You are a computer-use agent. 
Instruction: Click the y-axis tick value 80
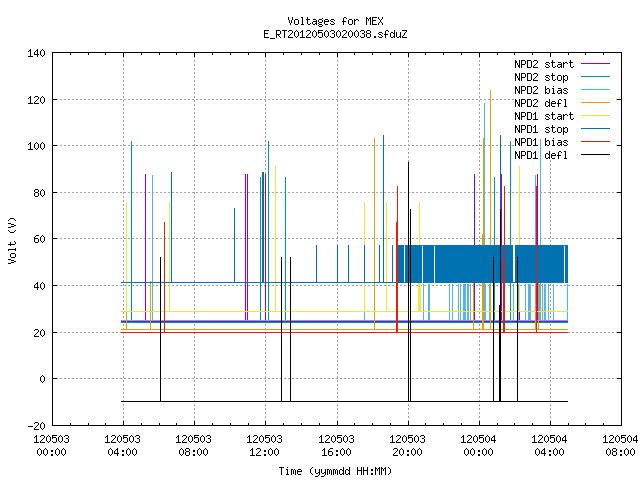[39, 193]
